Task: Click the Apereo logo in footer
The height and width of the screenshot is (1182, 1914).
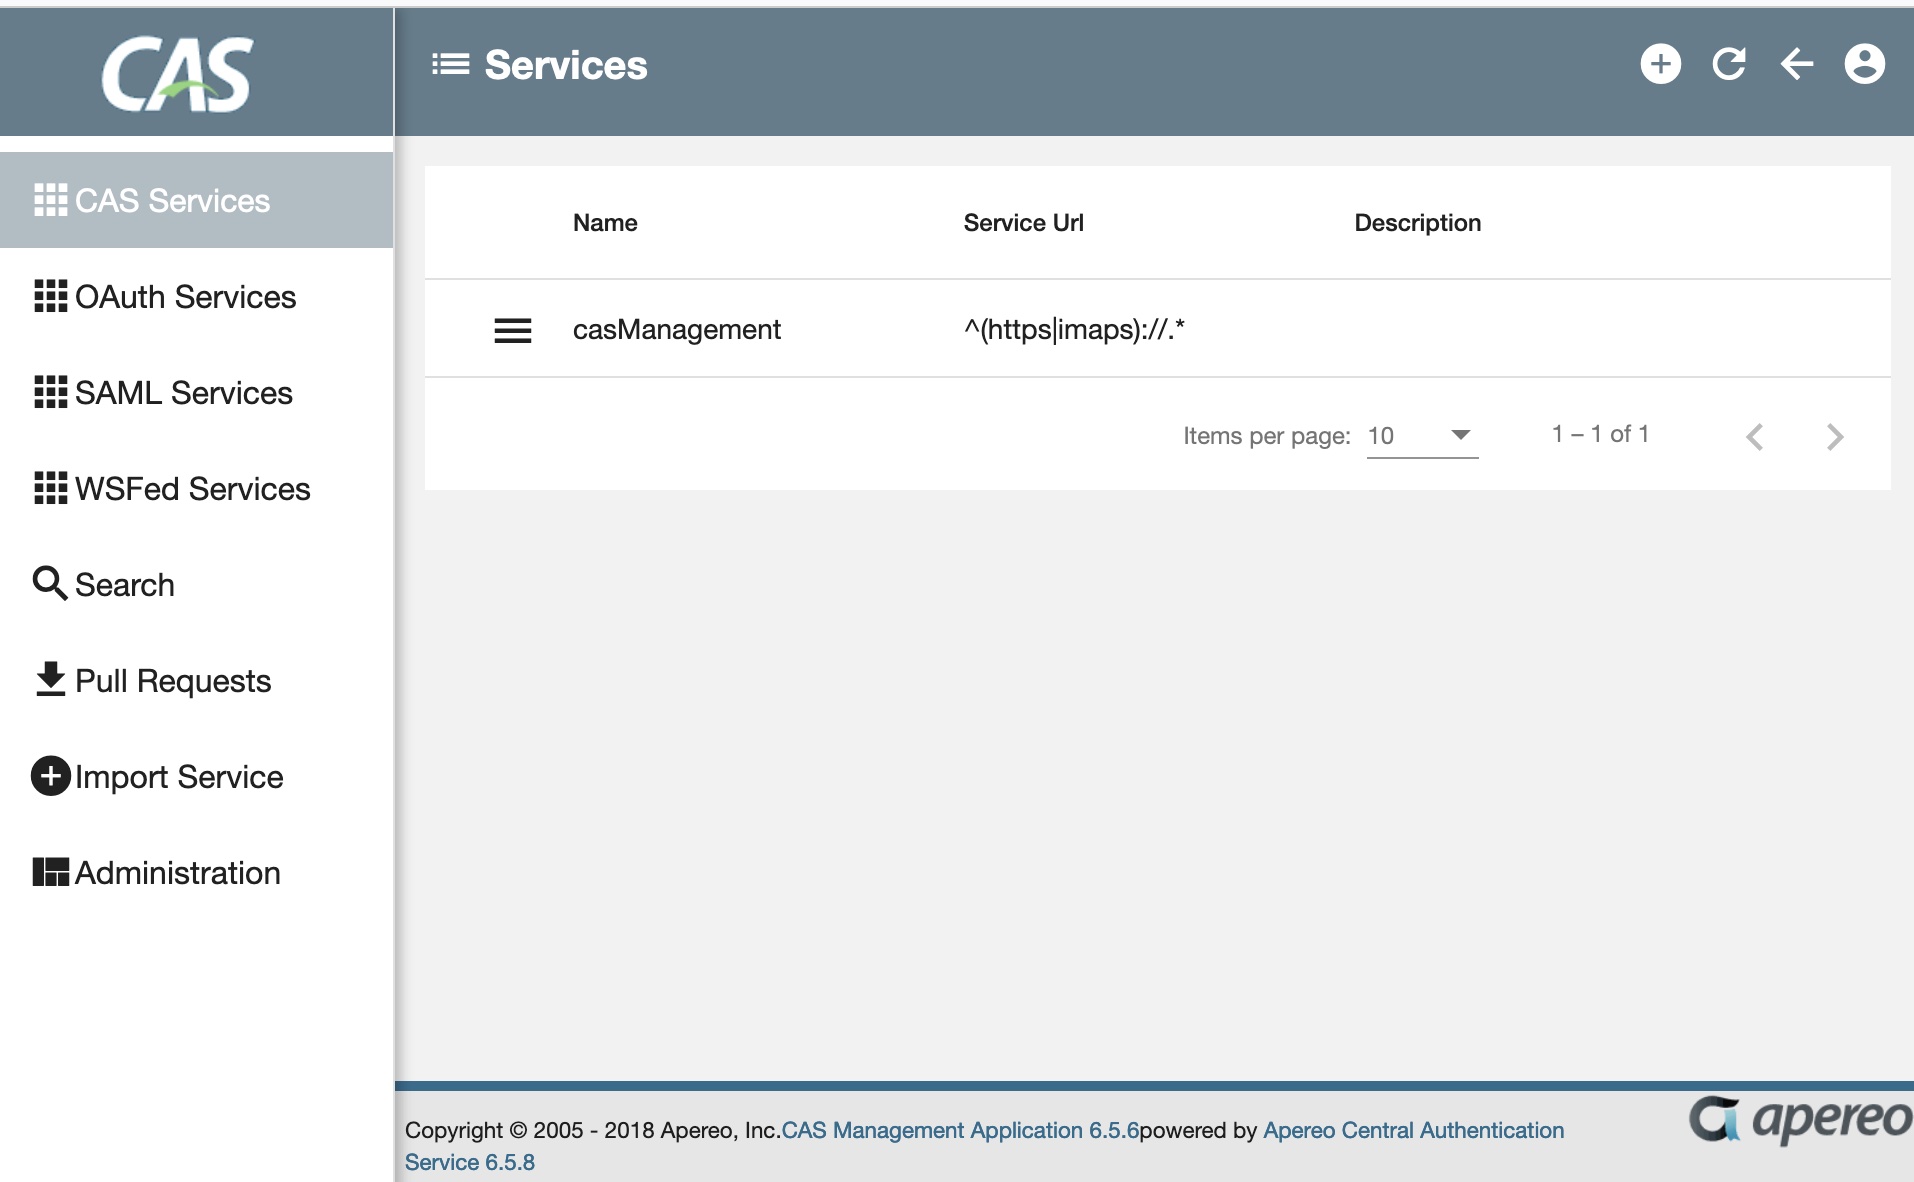Action: (1800, 1120)
